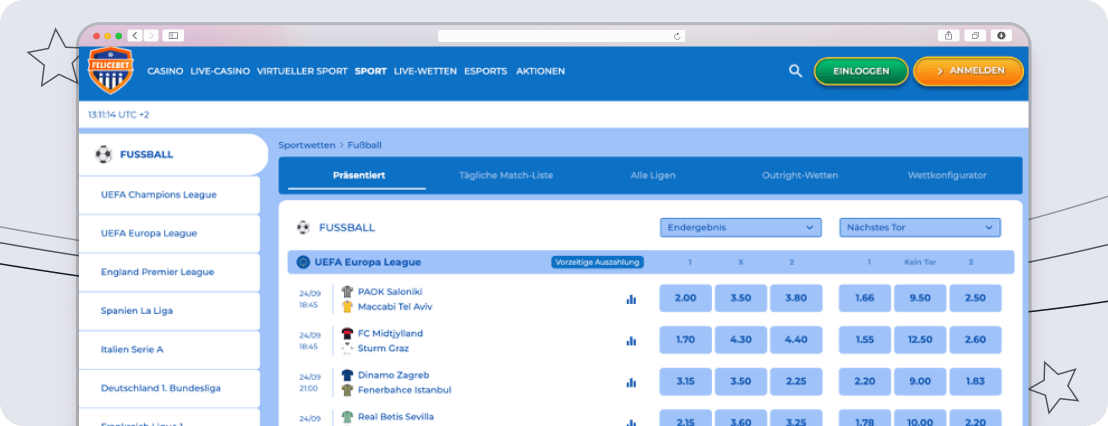
Task: Switch to the Outright-Wetten tab
Action: point(800,175)
